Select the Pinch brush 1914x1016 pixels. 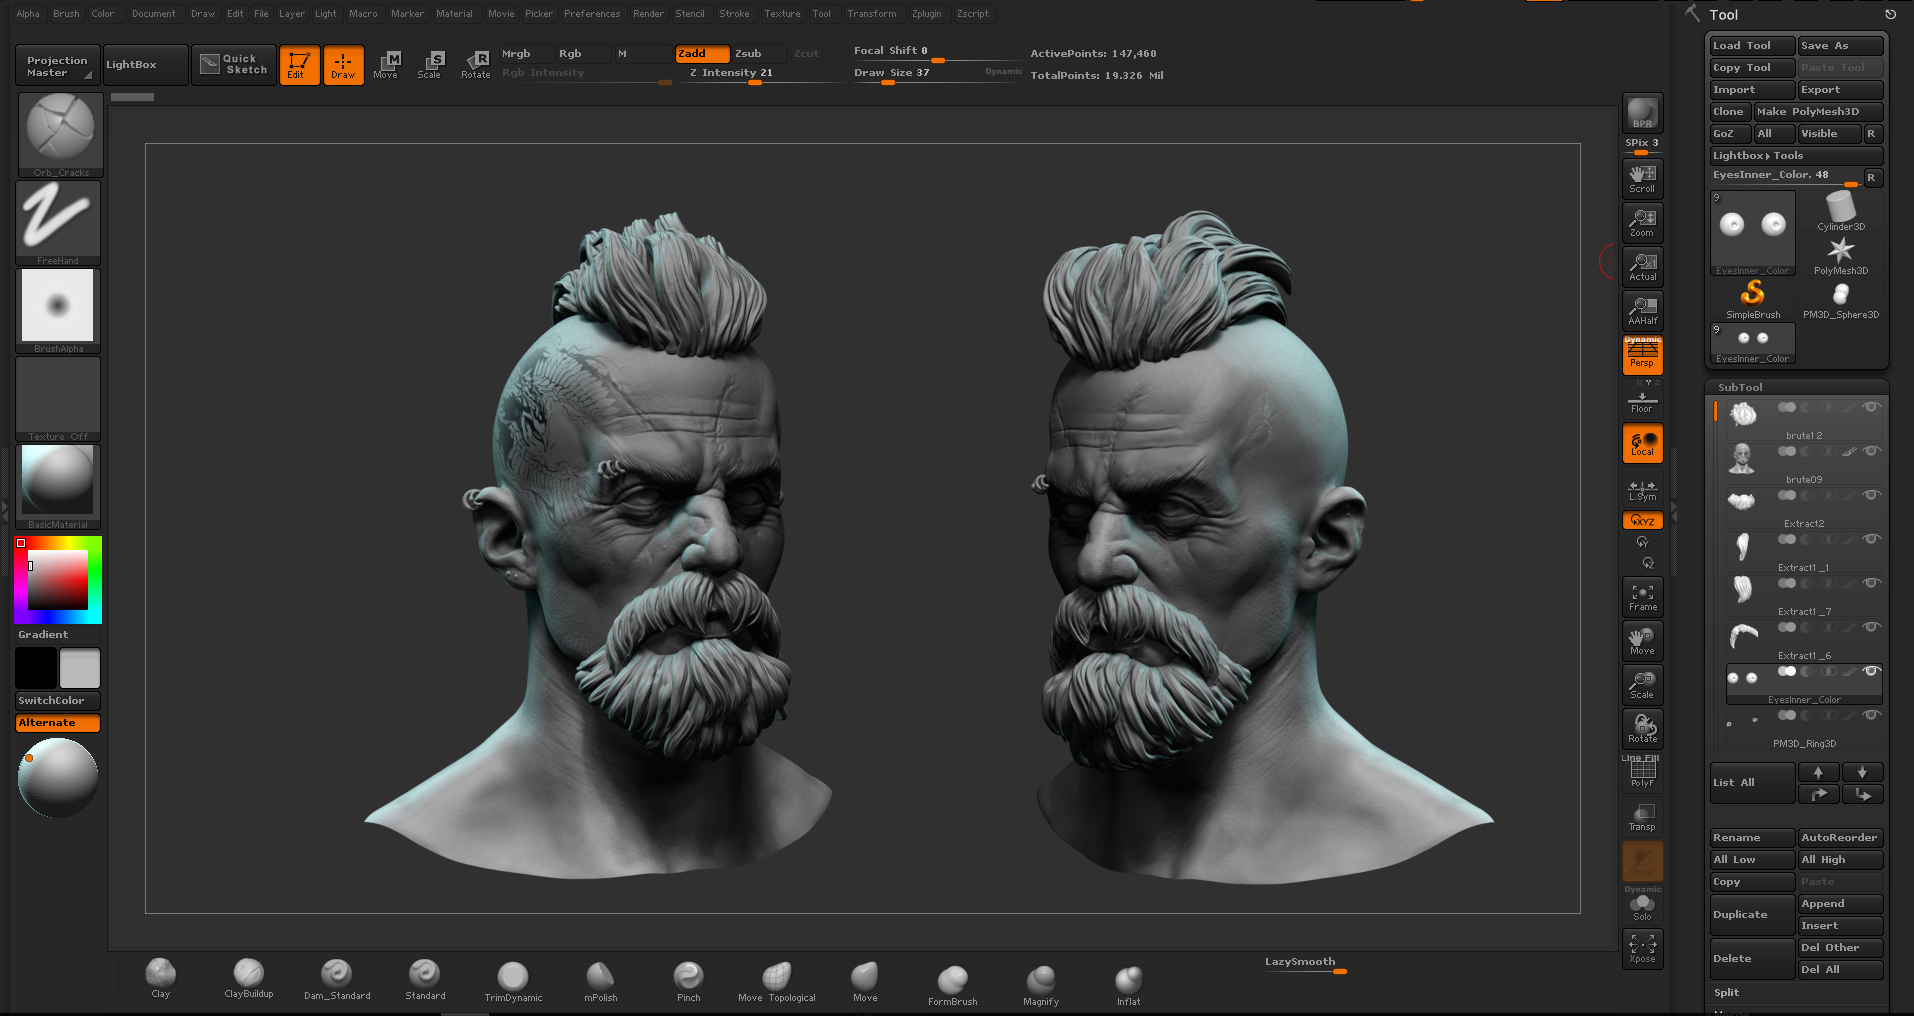(x=689, y=981)
